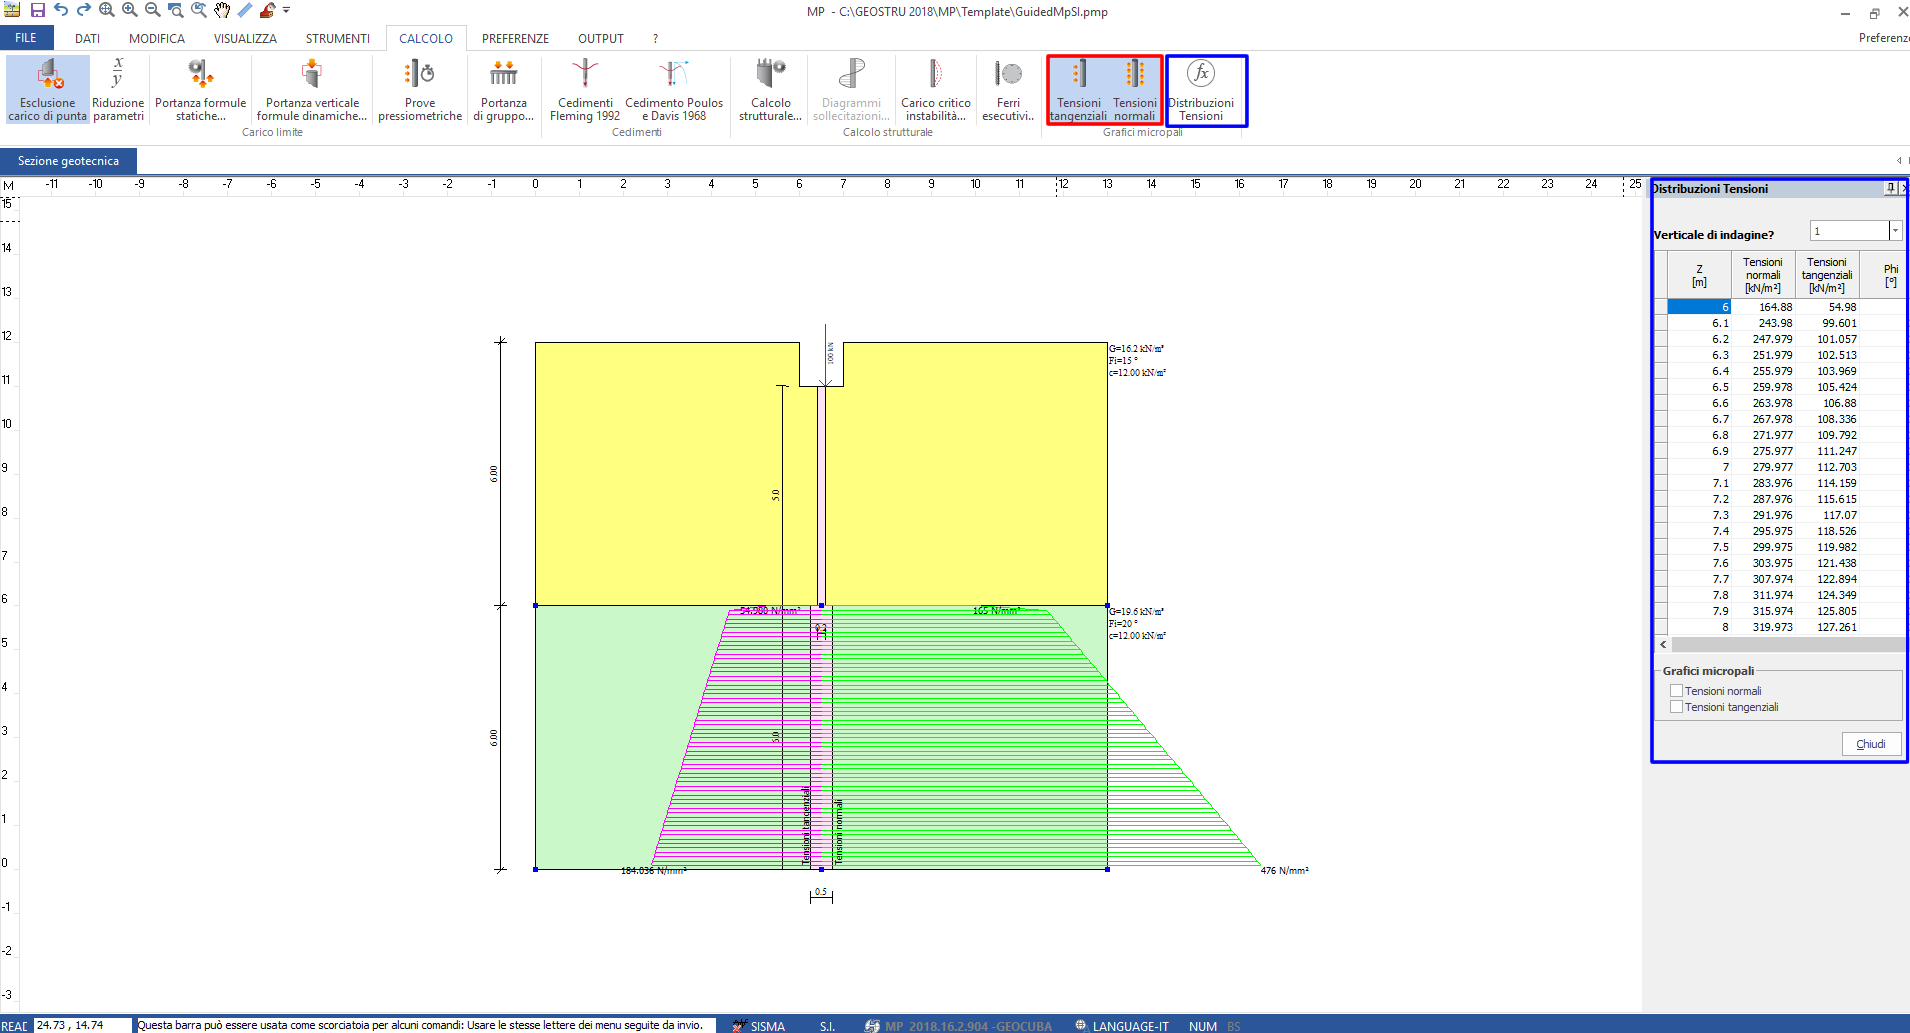This screenshot has height=1033, width=1910.
Task: Run Portanza verticale formule dinamiche
Action: [x=312, y=90]
